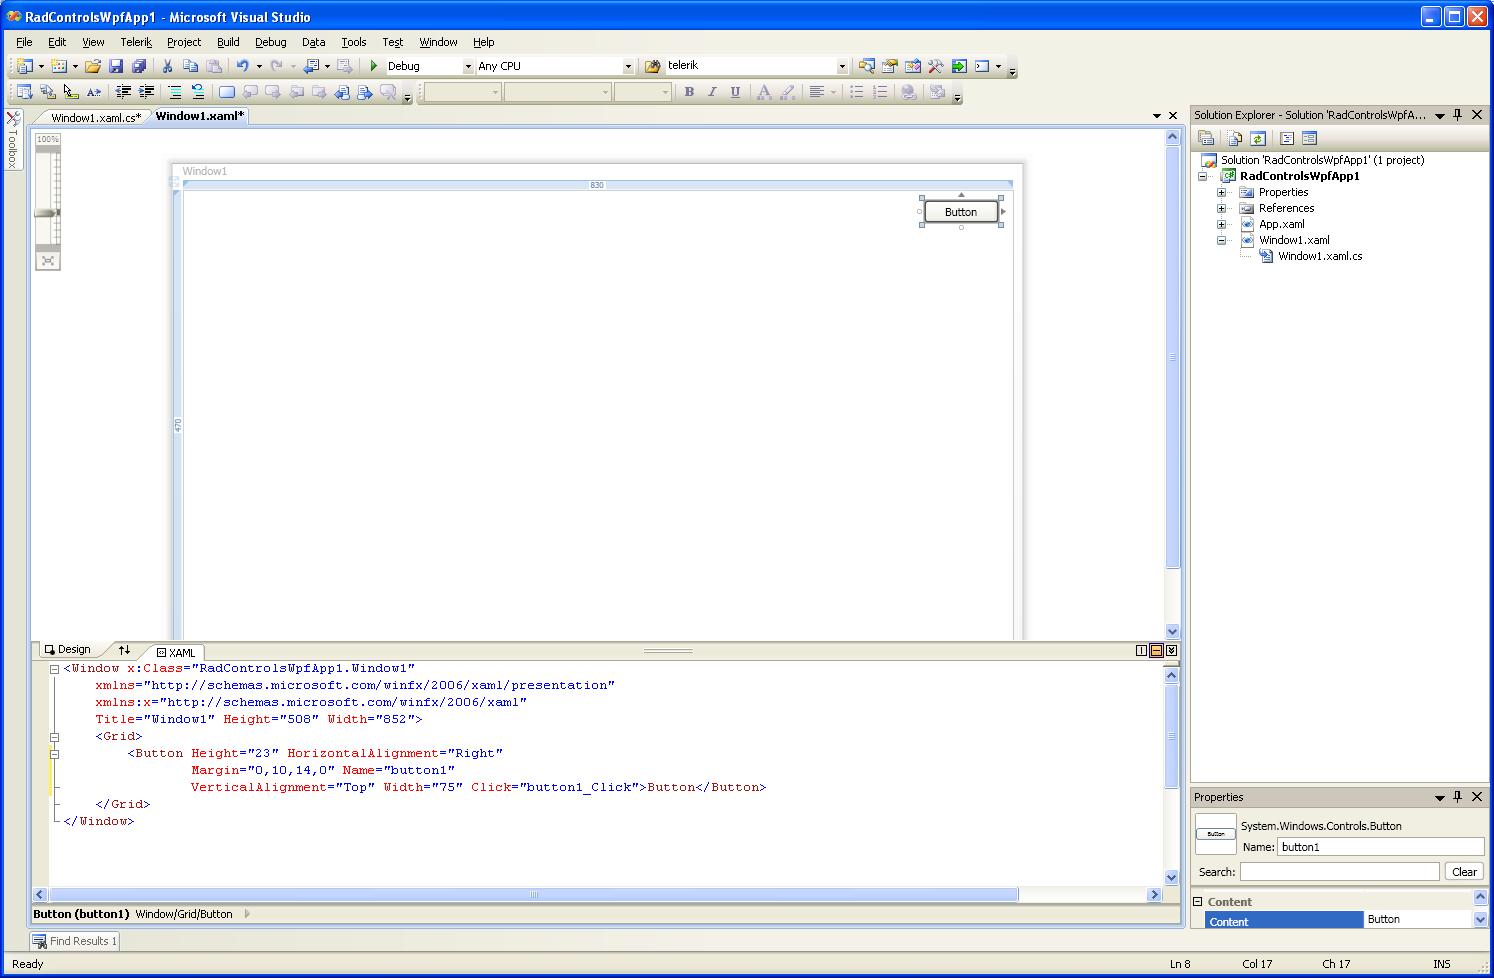Click the Swap Panes arrows icon
The width and height of the screenshot is (1494, 978).
pyautogui.click(x=124, y=650)
